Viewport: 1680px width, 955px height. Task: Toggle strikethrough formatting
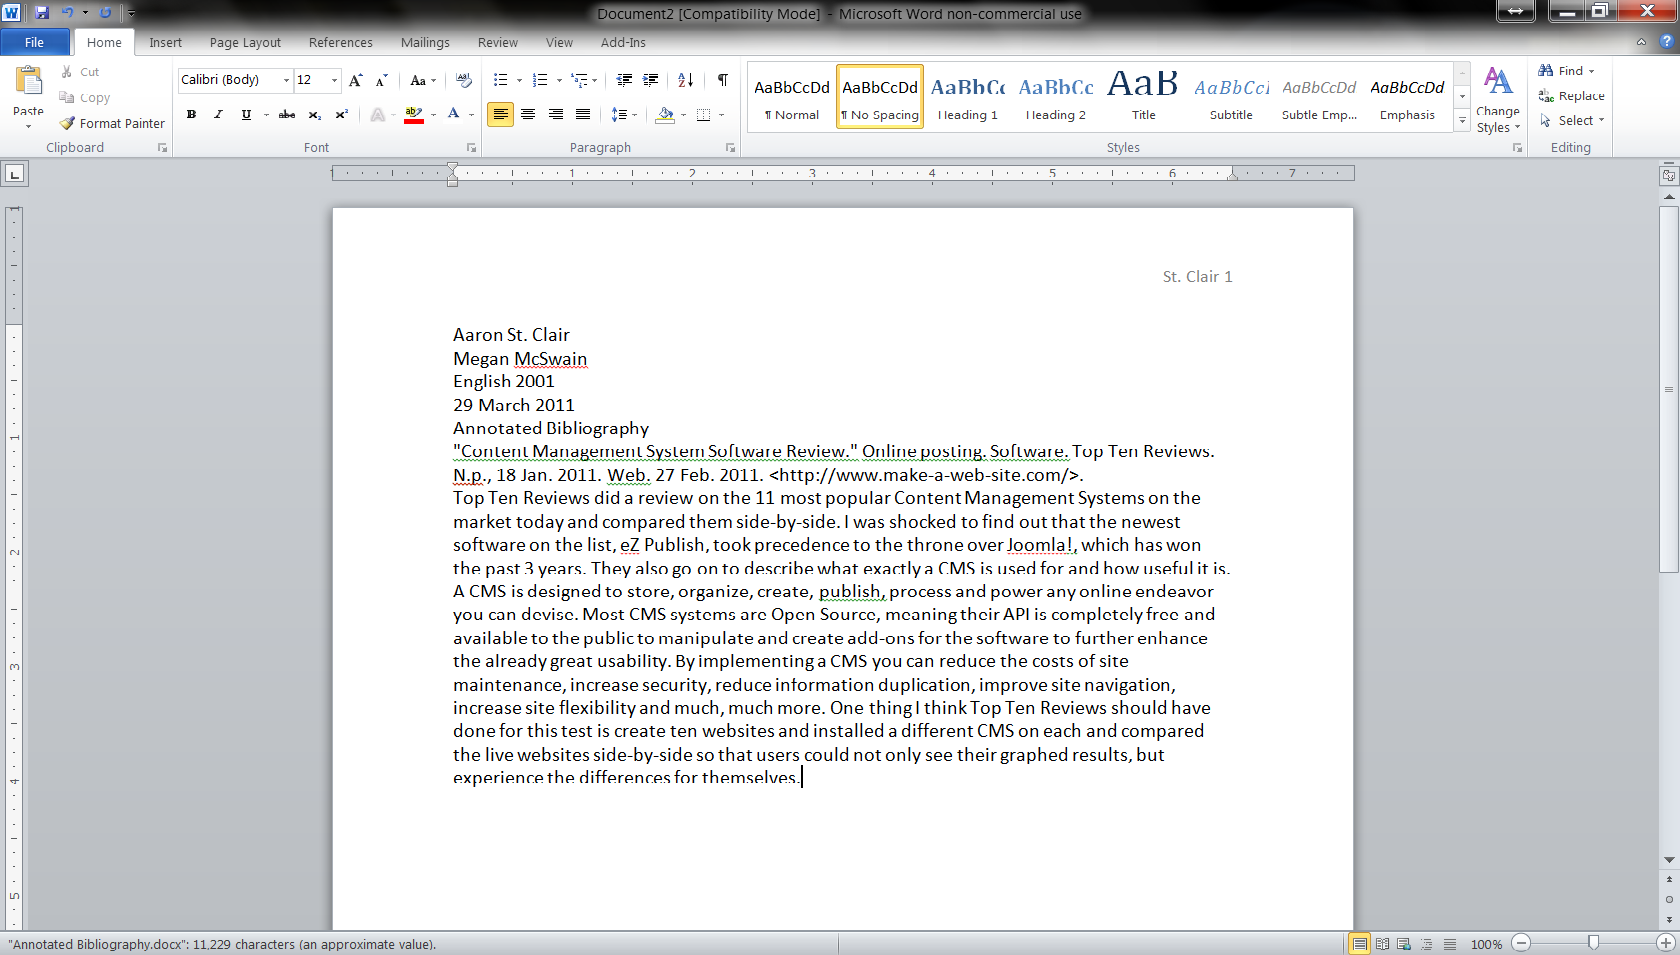click(287, 114)
